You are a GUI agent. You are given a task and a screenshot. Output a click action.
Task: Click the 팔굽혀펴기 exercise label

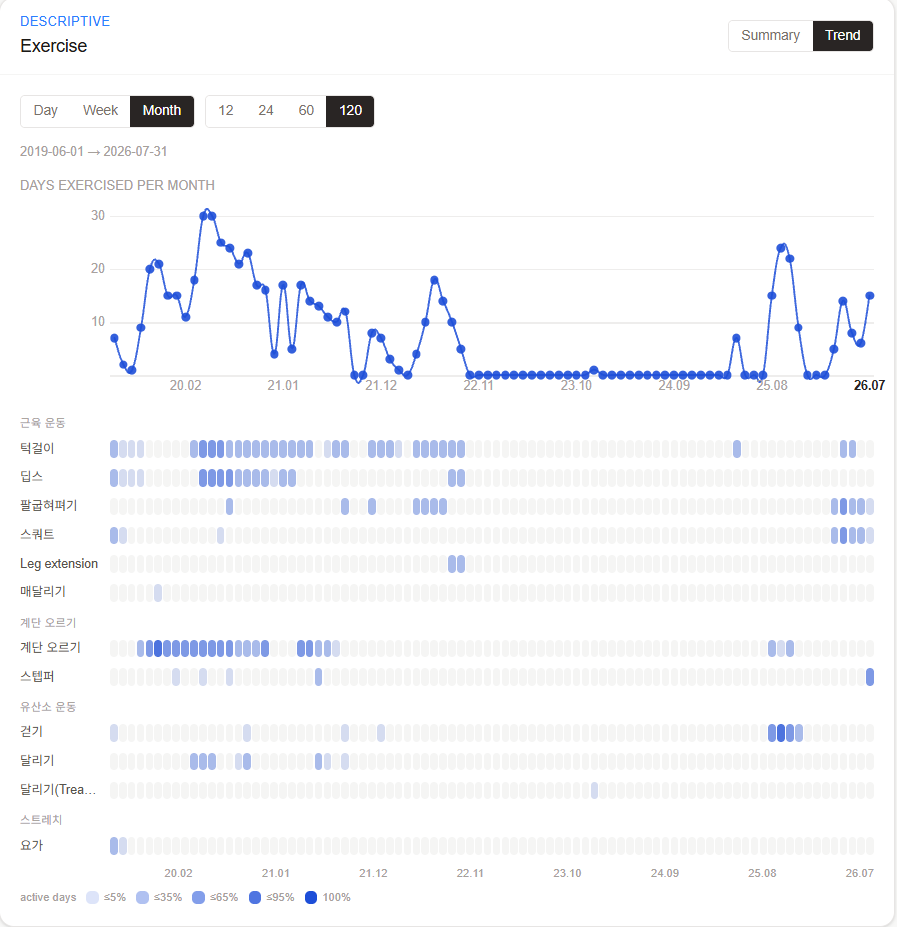(x=48, y=505)
